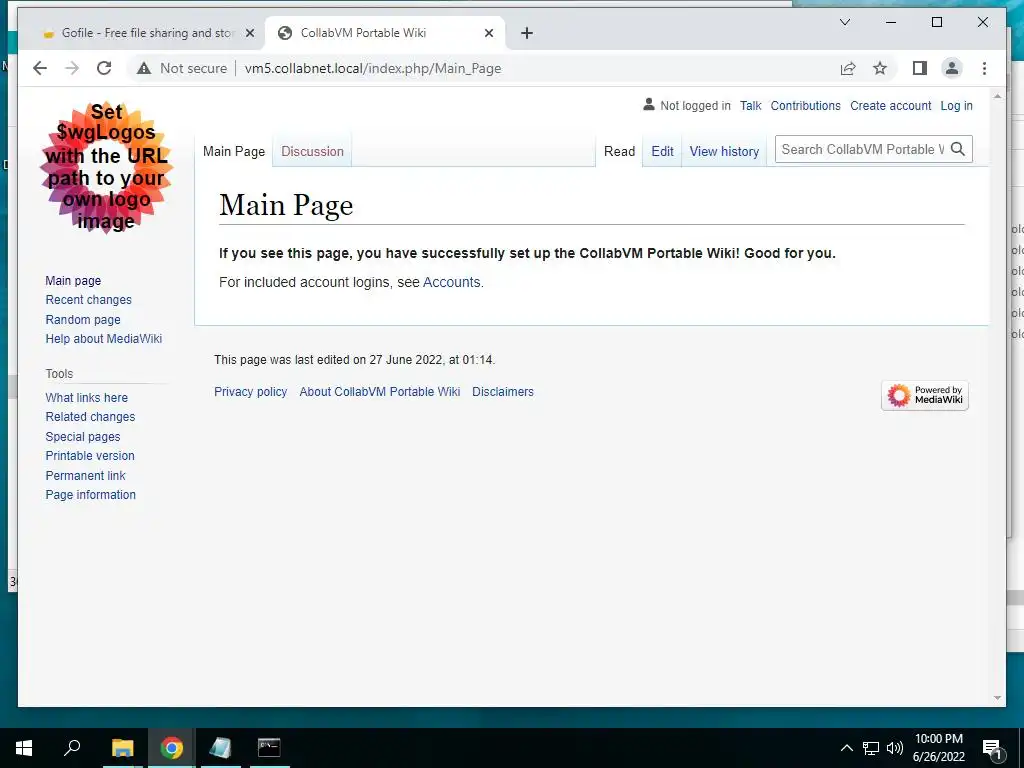Click the wiki logo placeholder image
This screenshot has width=1024, height=768.
coord(106,167)
